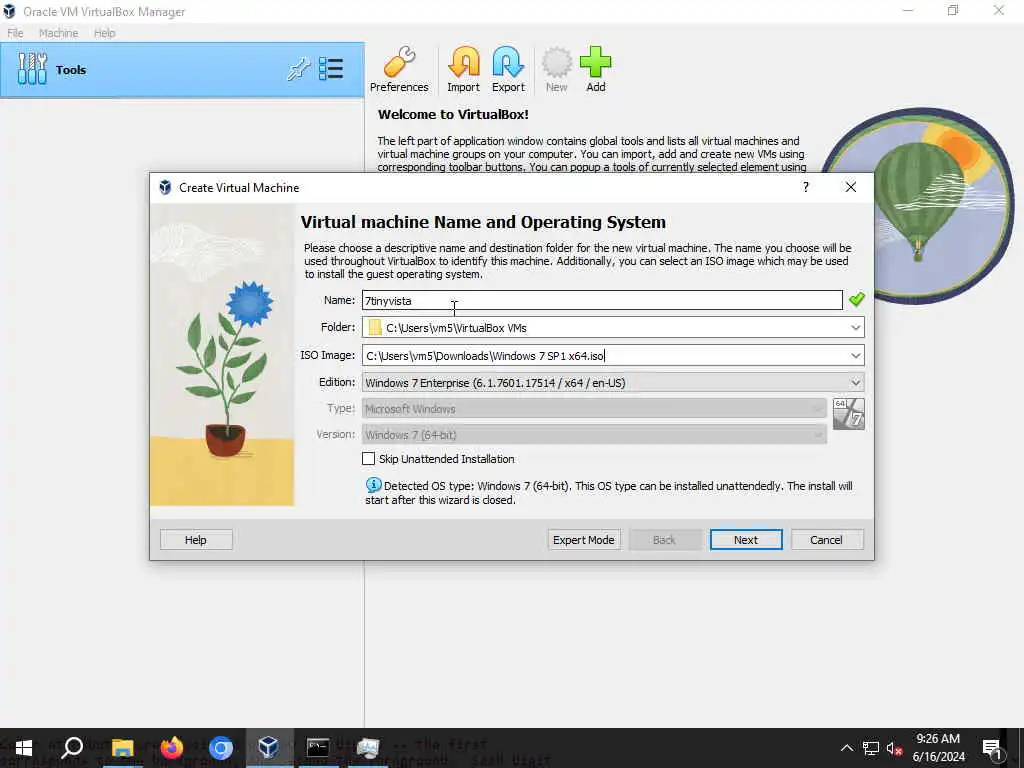This screenshot has width=1024, height=768.
Task: Open Preferences in VirtualBox toolbar
Action: tap(399, 69)
